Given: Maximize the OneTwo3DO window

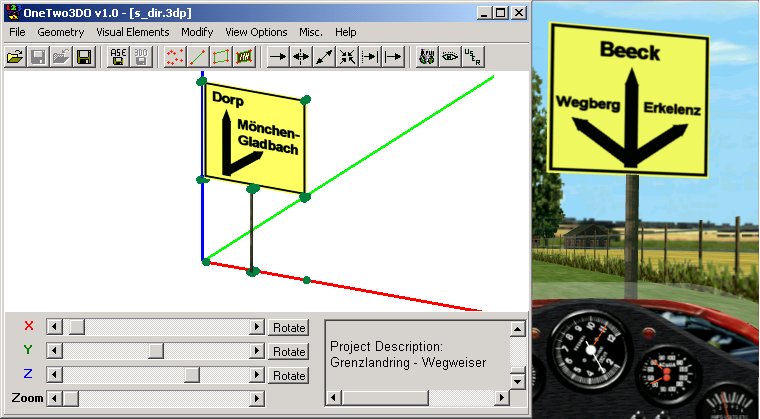Looking at the screenshot, I should point(500,13).
